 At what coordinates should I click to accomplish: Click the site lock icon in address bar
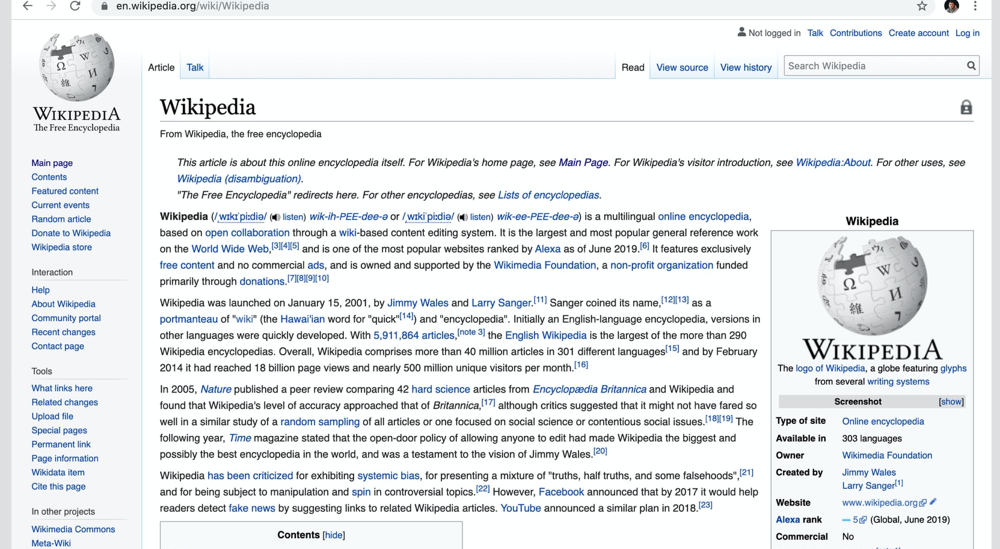coord(104,6)
